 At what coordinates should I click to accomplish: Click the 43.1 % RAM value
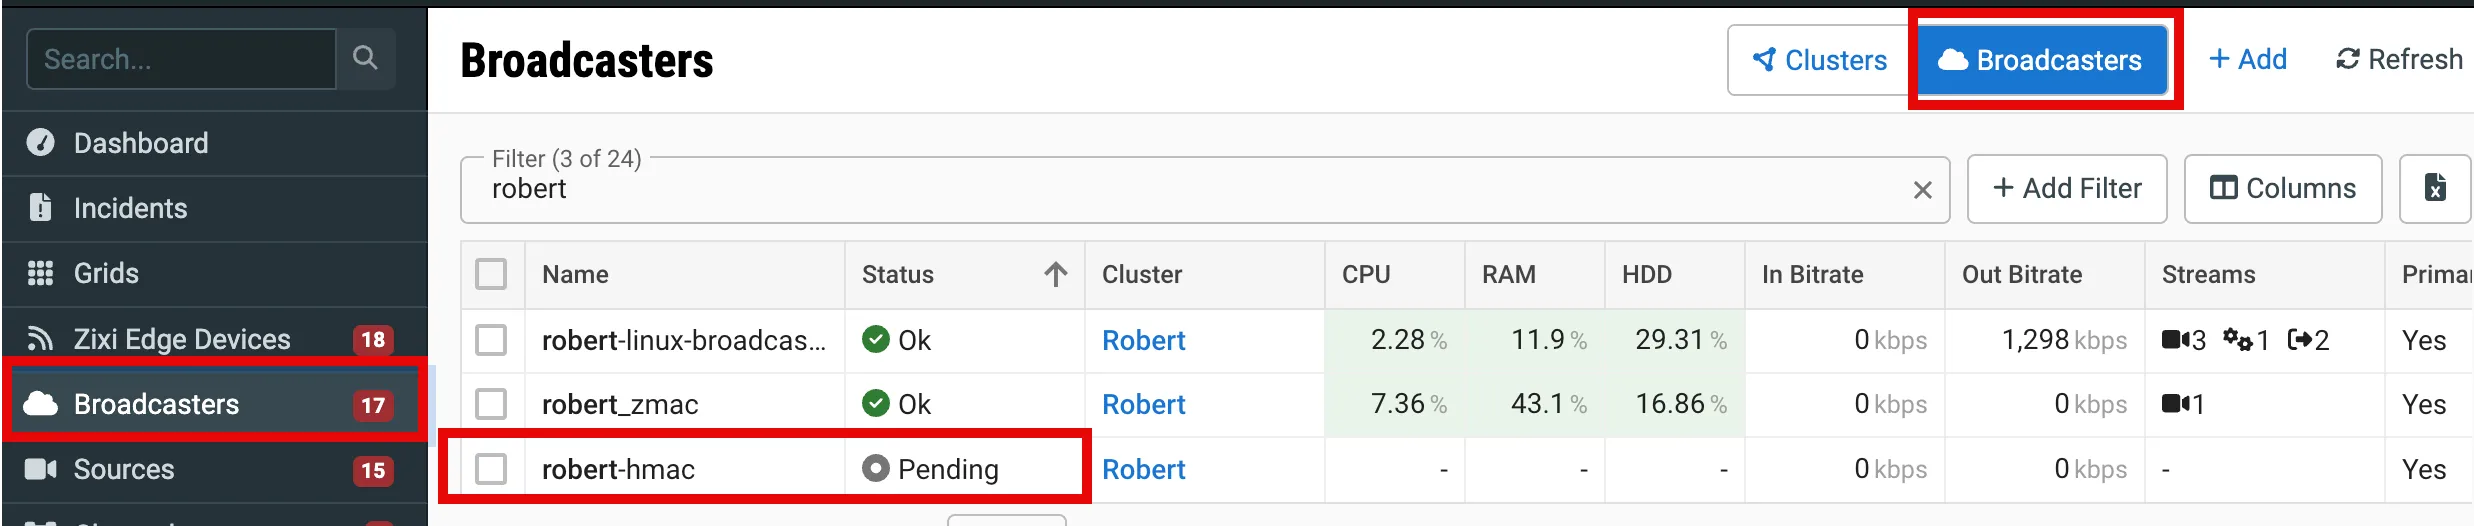(x=1549, y=404)
